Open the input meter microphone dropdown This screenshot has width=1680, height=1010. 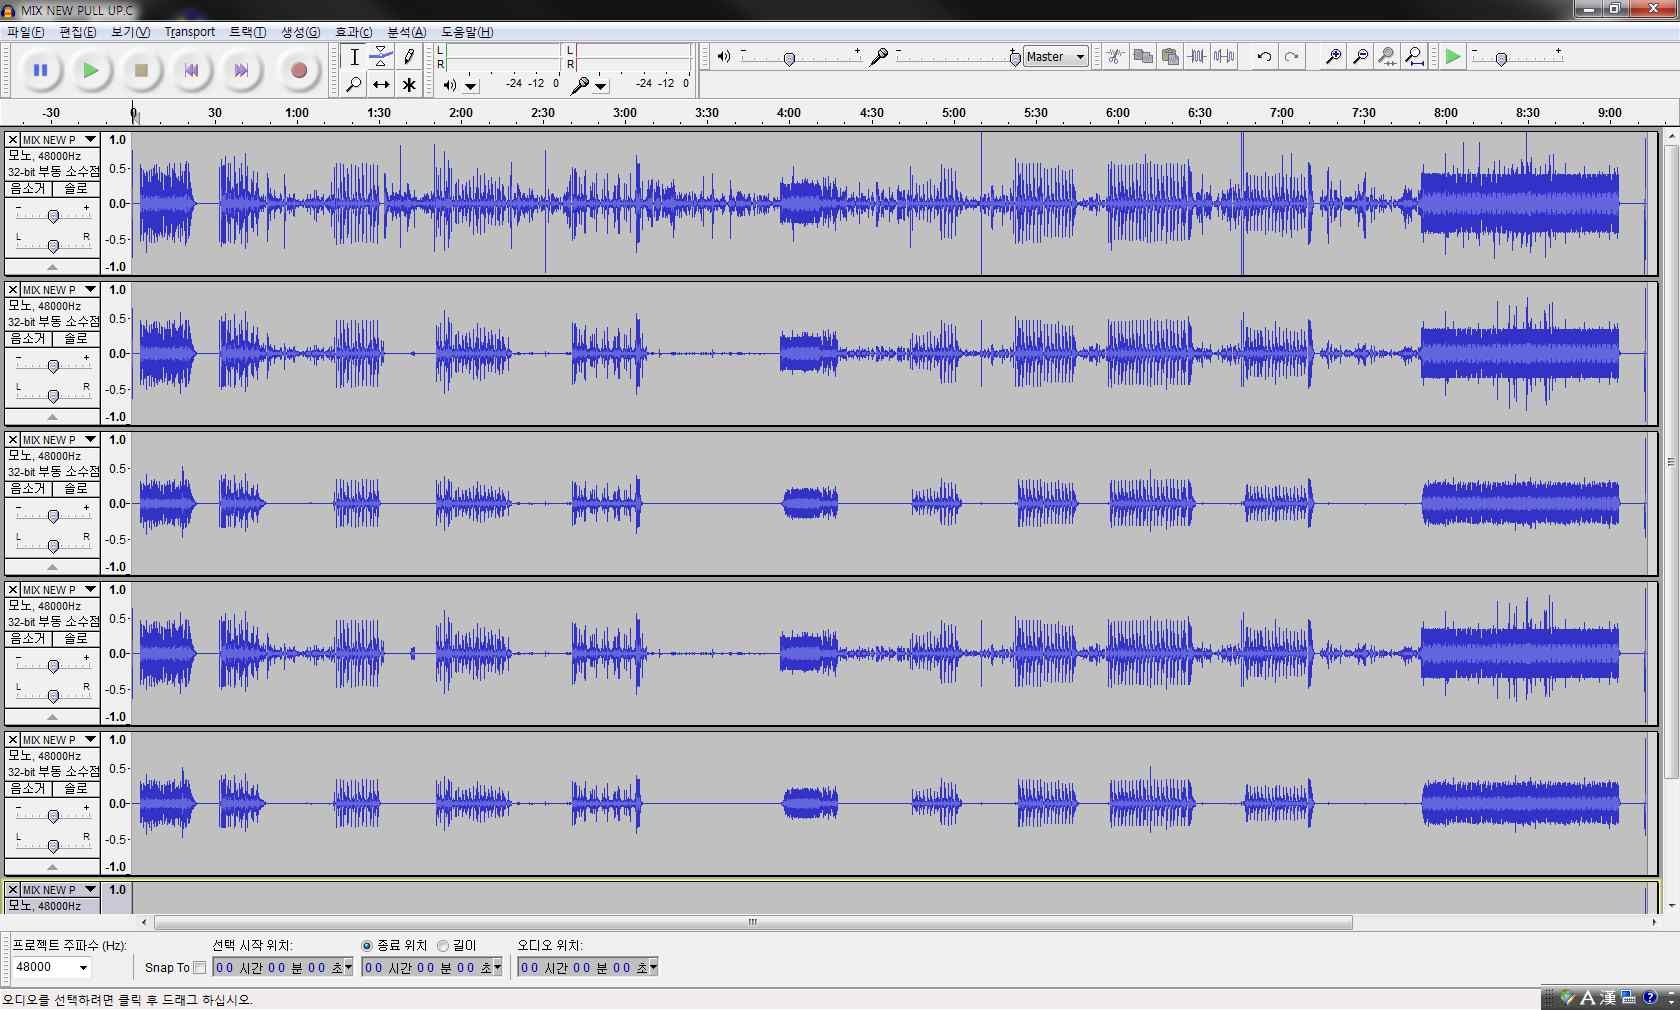(x=600, y=86)
